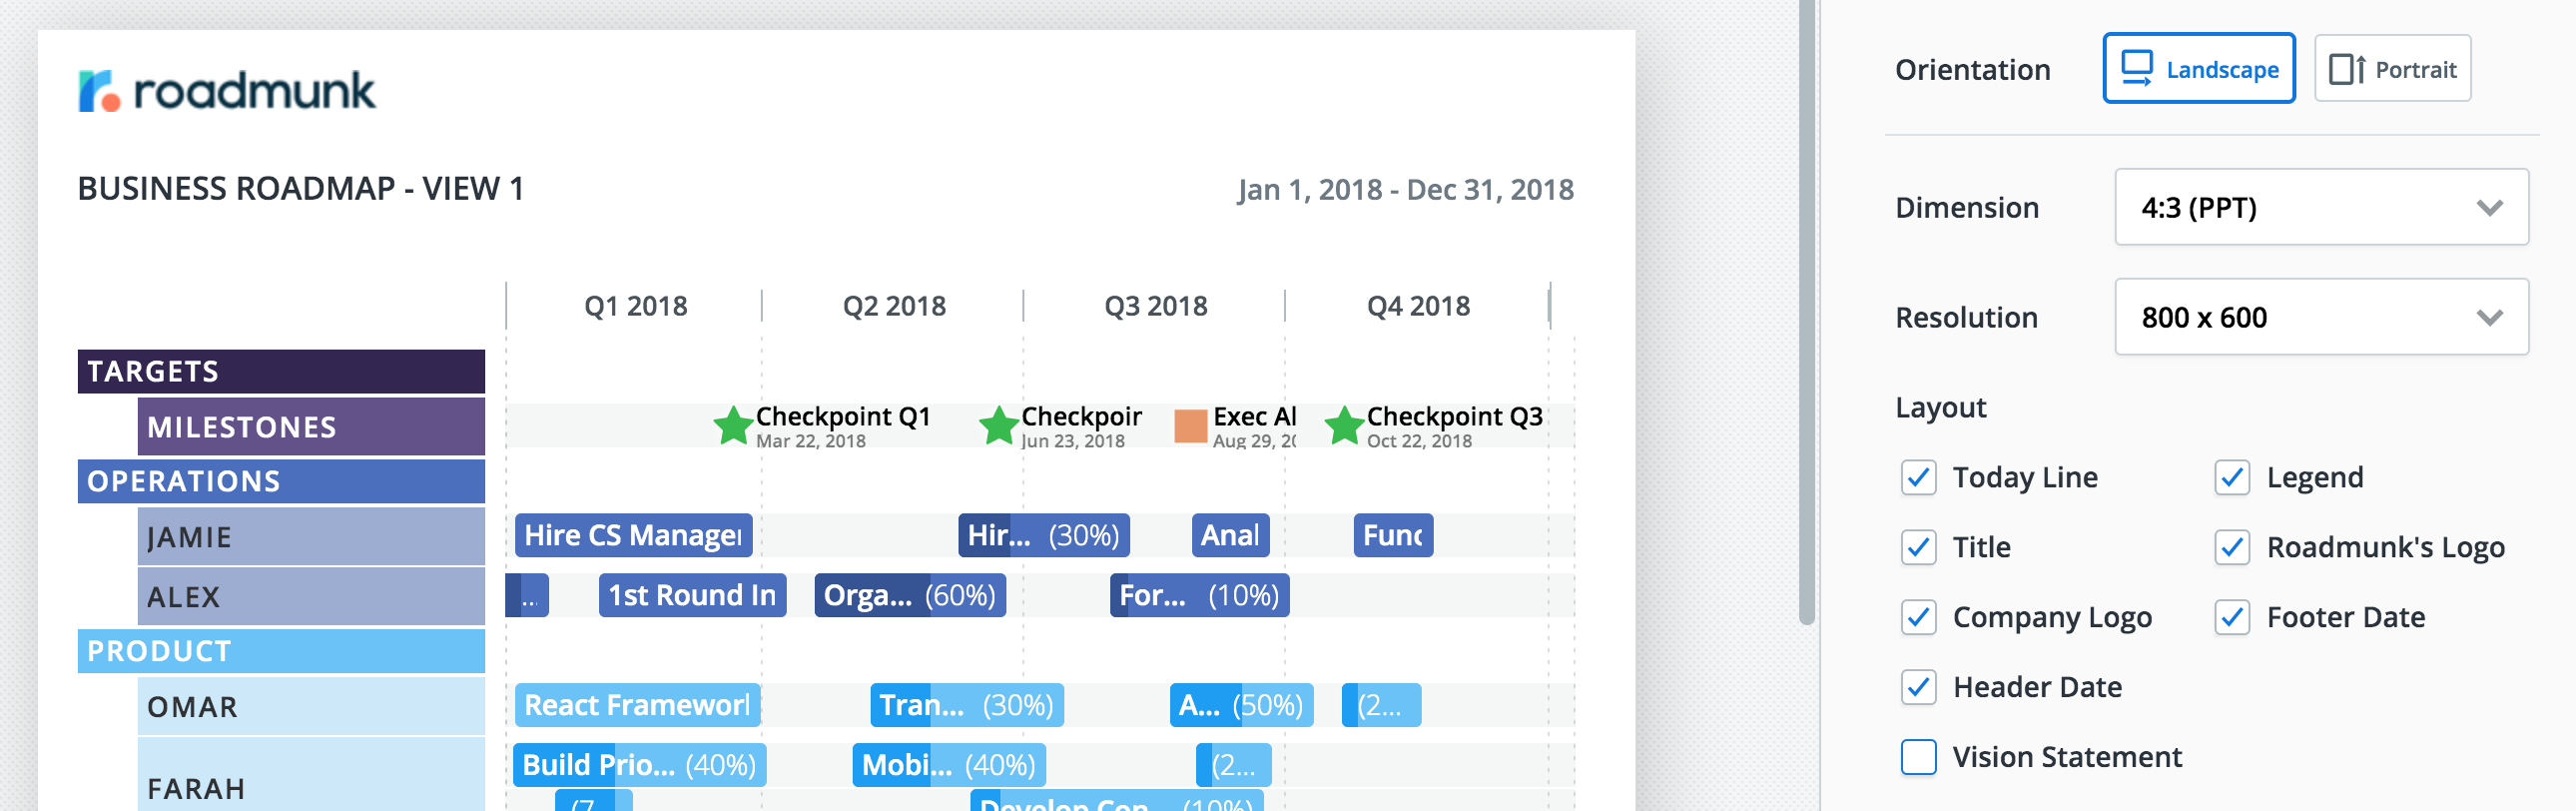Uncheck the Roadmunk's Logo option
The image size is (2576, 811).
[x=2232, y=548]
